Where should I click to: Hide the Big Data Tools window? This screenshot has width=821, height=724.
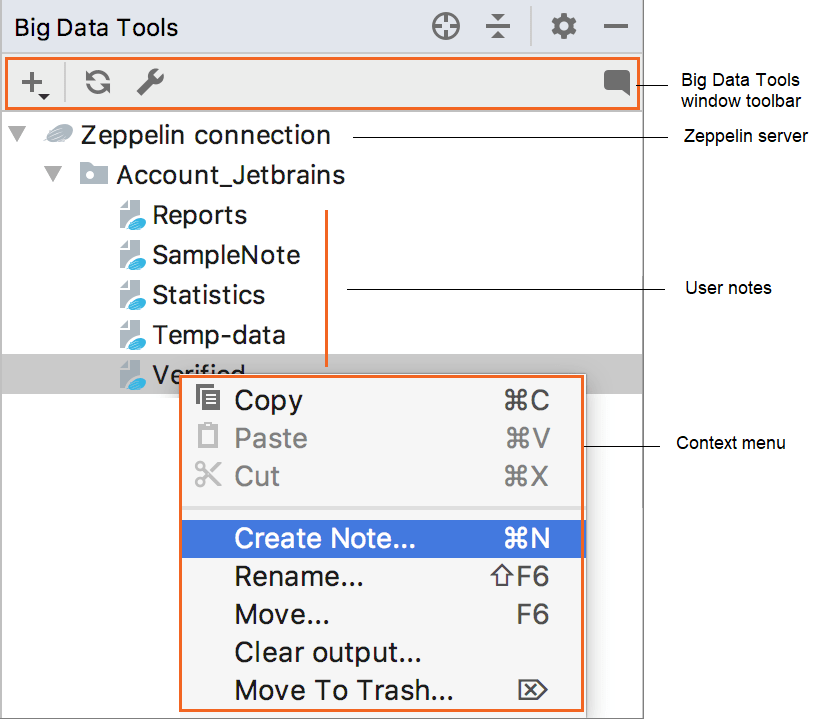click(616, 27)
